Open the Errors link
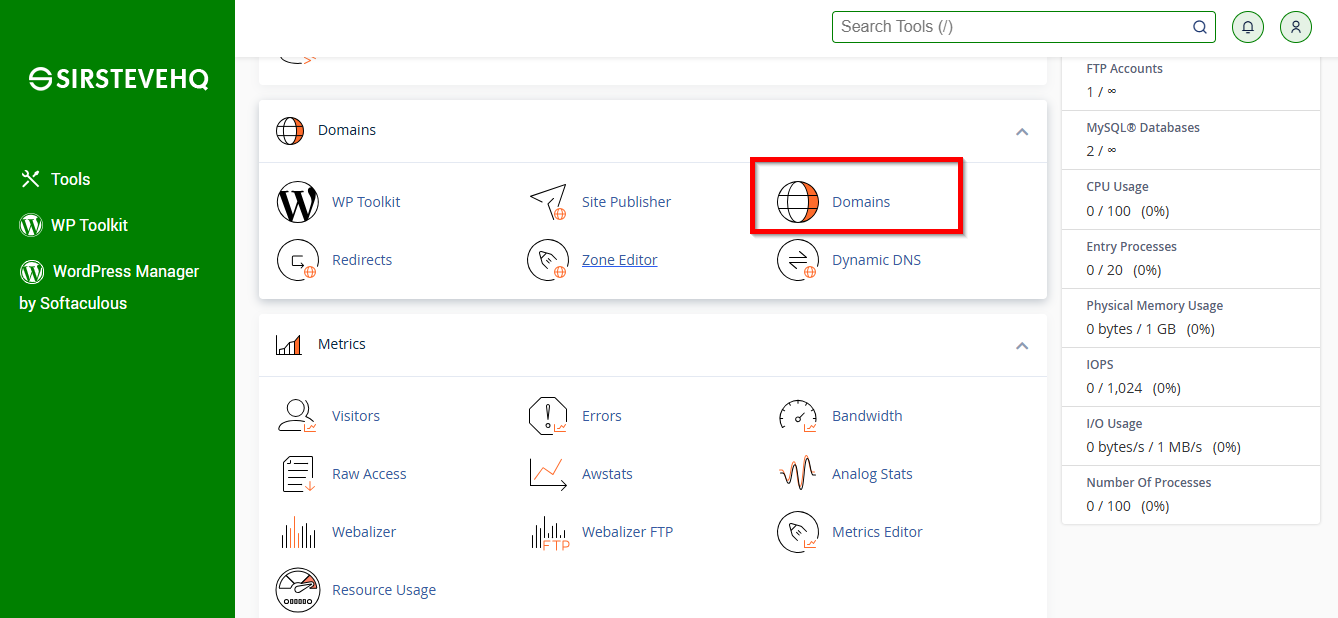The height and width of the screenshot is (618, 1338). (x=602, y=416)
